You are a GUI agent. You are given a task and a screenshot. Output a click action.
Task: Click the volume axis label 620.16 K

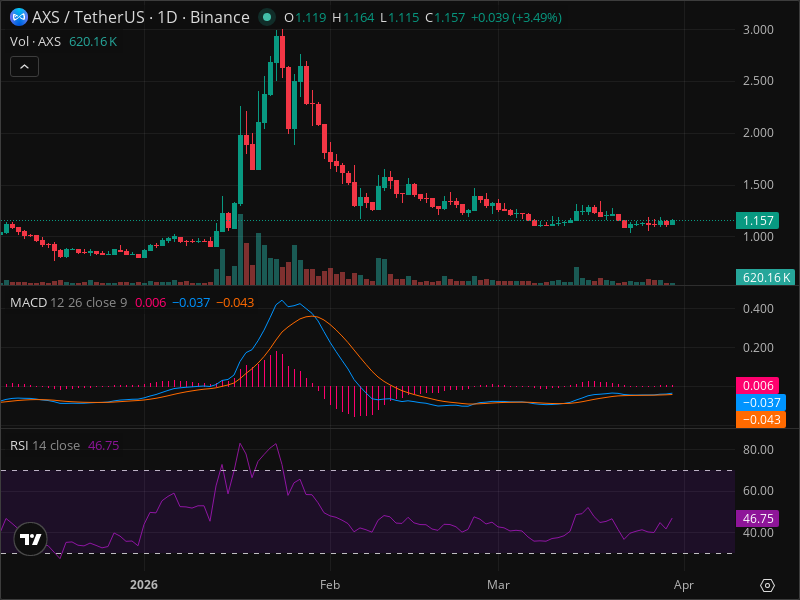tap(765, 278)
